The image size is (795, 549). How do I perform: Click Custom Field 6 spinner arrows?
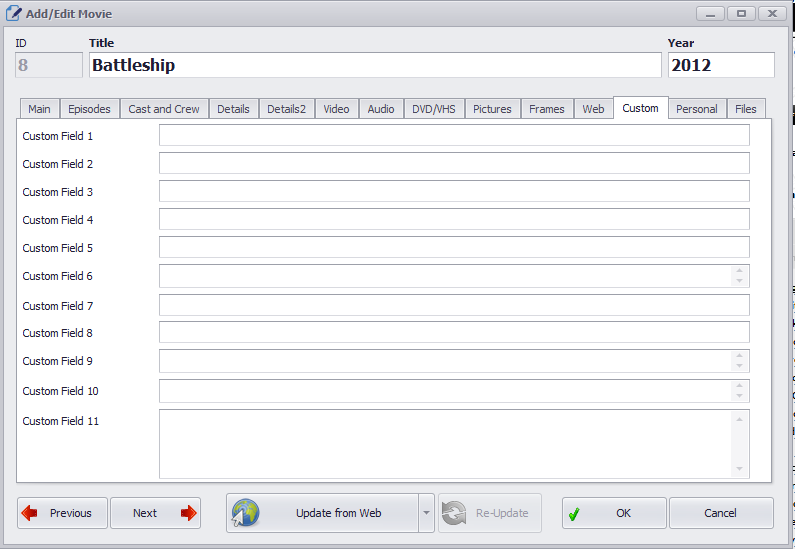tap(739, 276)
